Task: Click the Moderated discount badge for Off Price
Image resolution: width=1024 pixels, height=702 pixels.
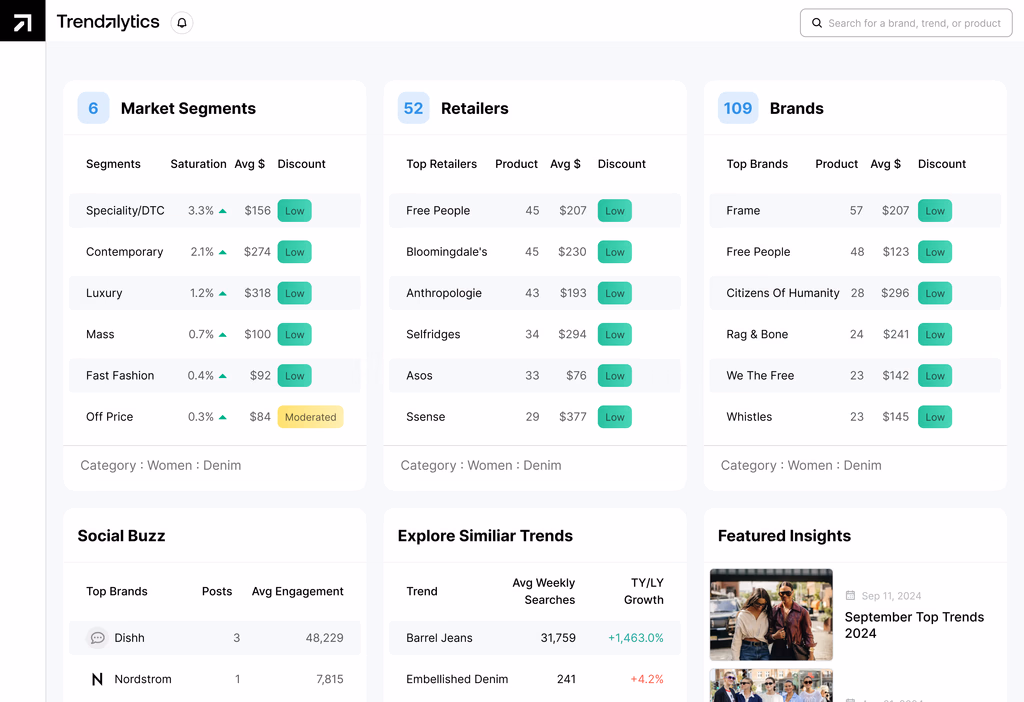Action: tap(310, 417)
